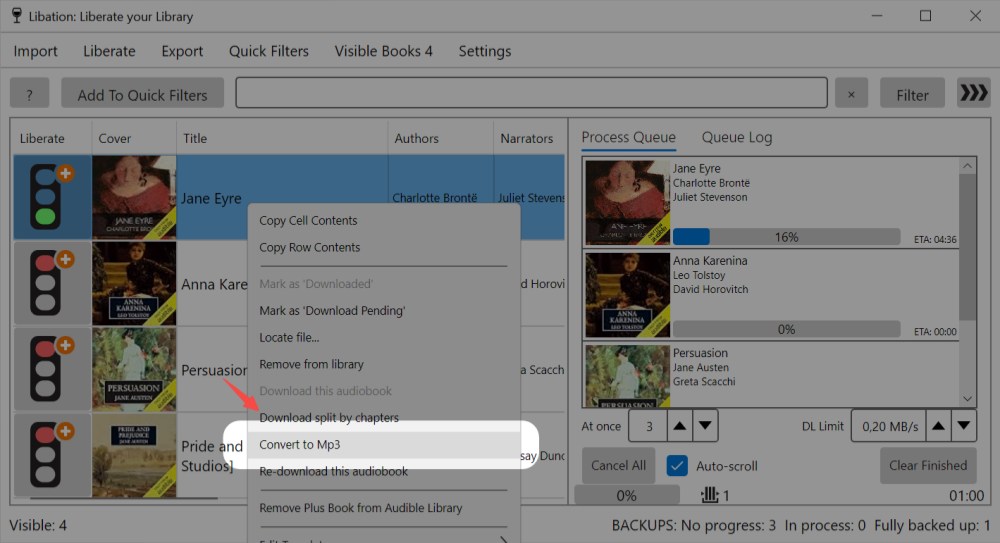Choose Convert to Mp3
Screen dimensions: 1000x543
384,445
